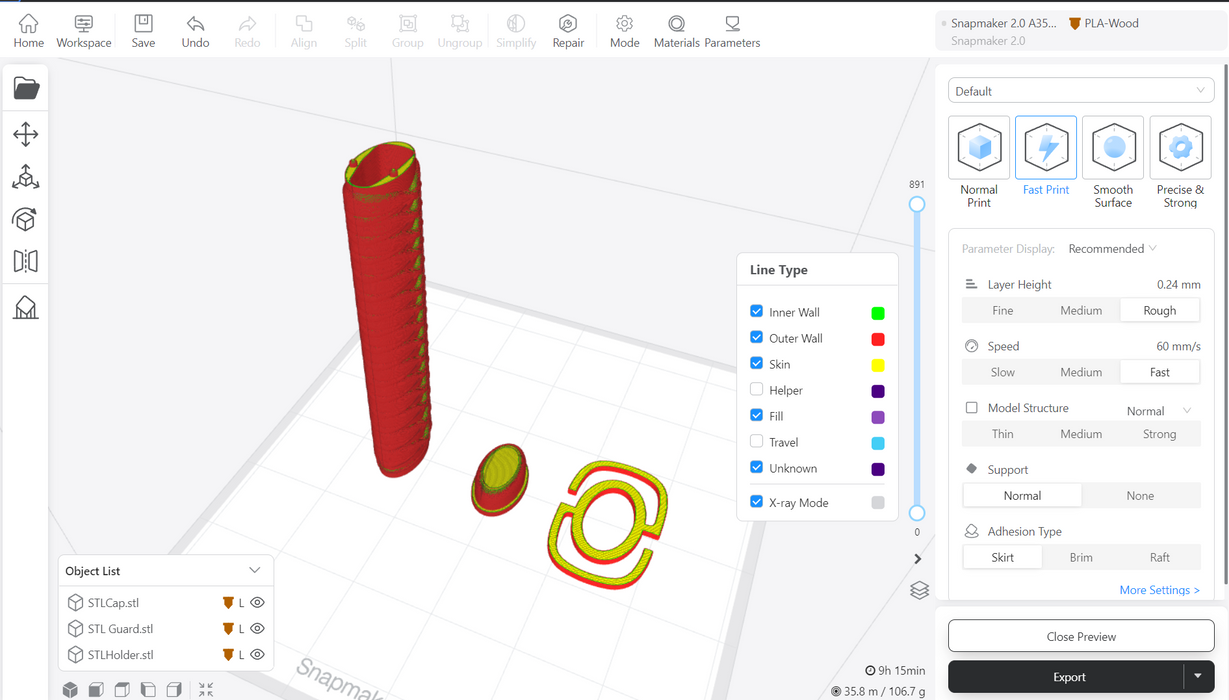
Task: Hide STL Guard.stl using eye icon
Action: 257,629
